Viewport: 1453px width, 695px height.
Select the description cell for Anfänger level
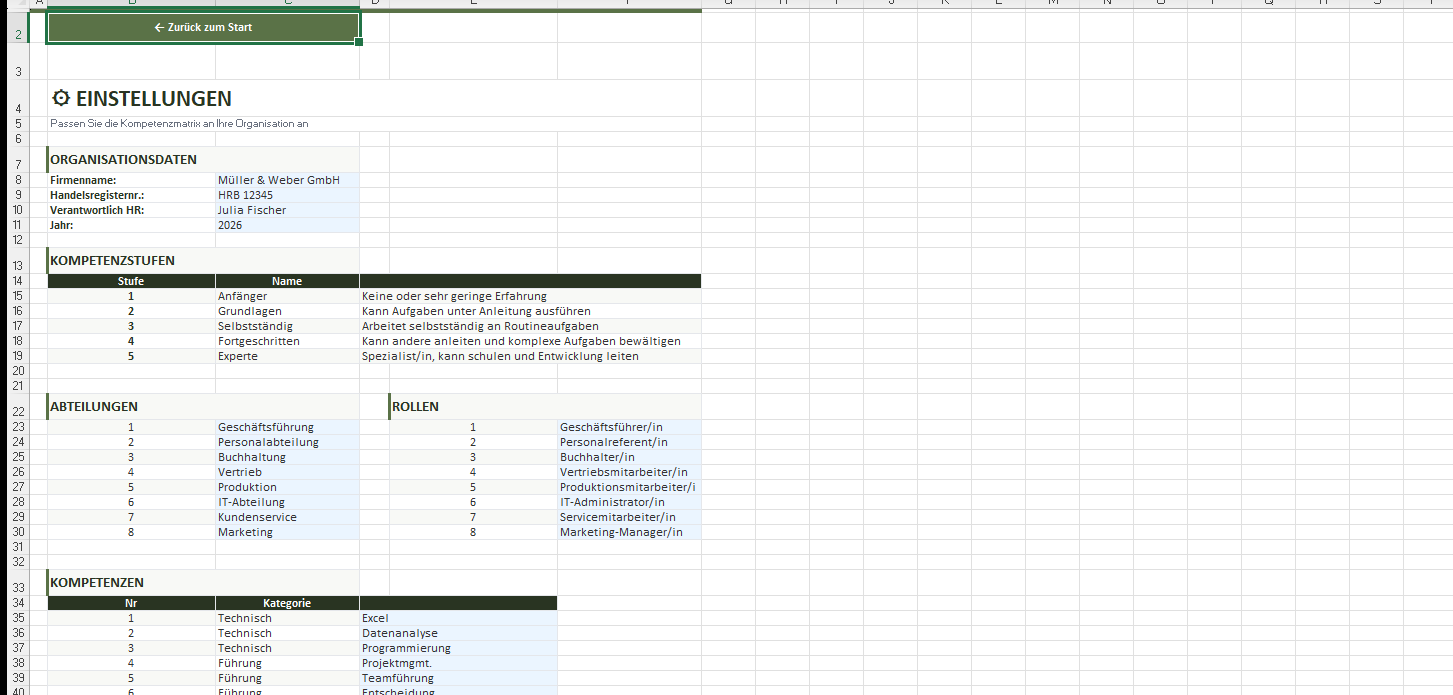pyautogui.click(x=530, y=296)
